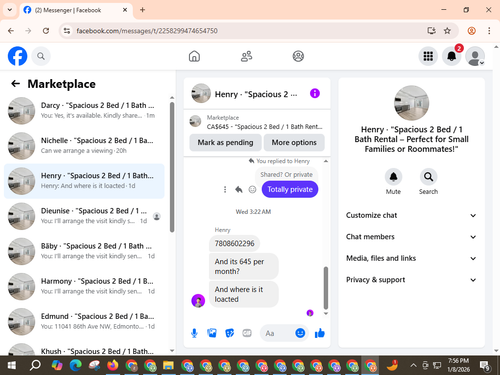
Task: Record a voice clip with microphone
Action: (x=194, y=333)
